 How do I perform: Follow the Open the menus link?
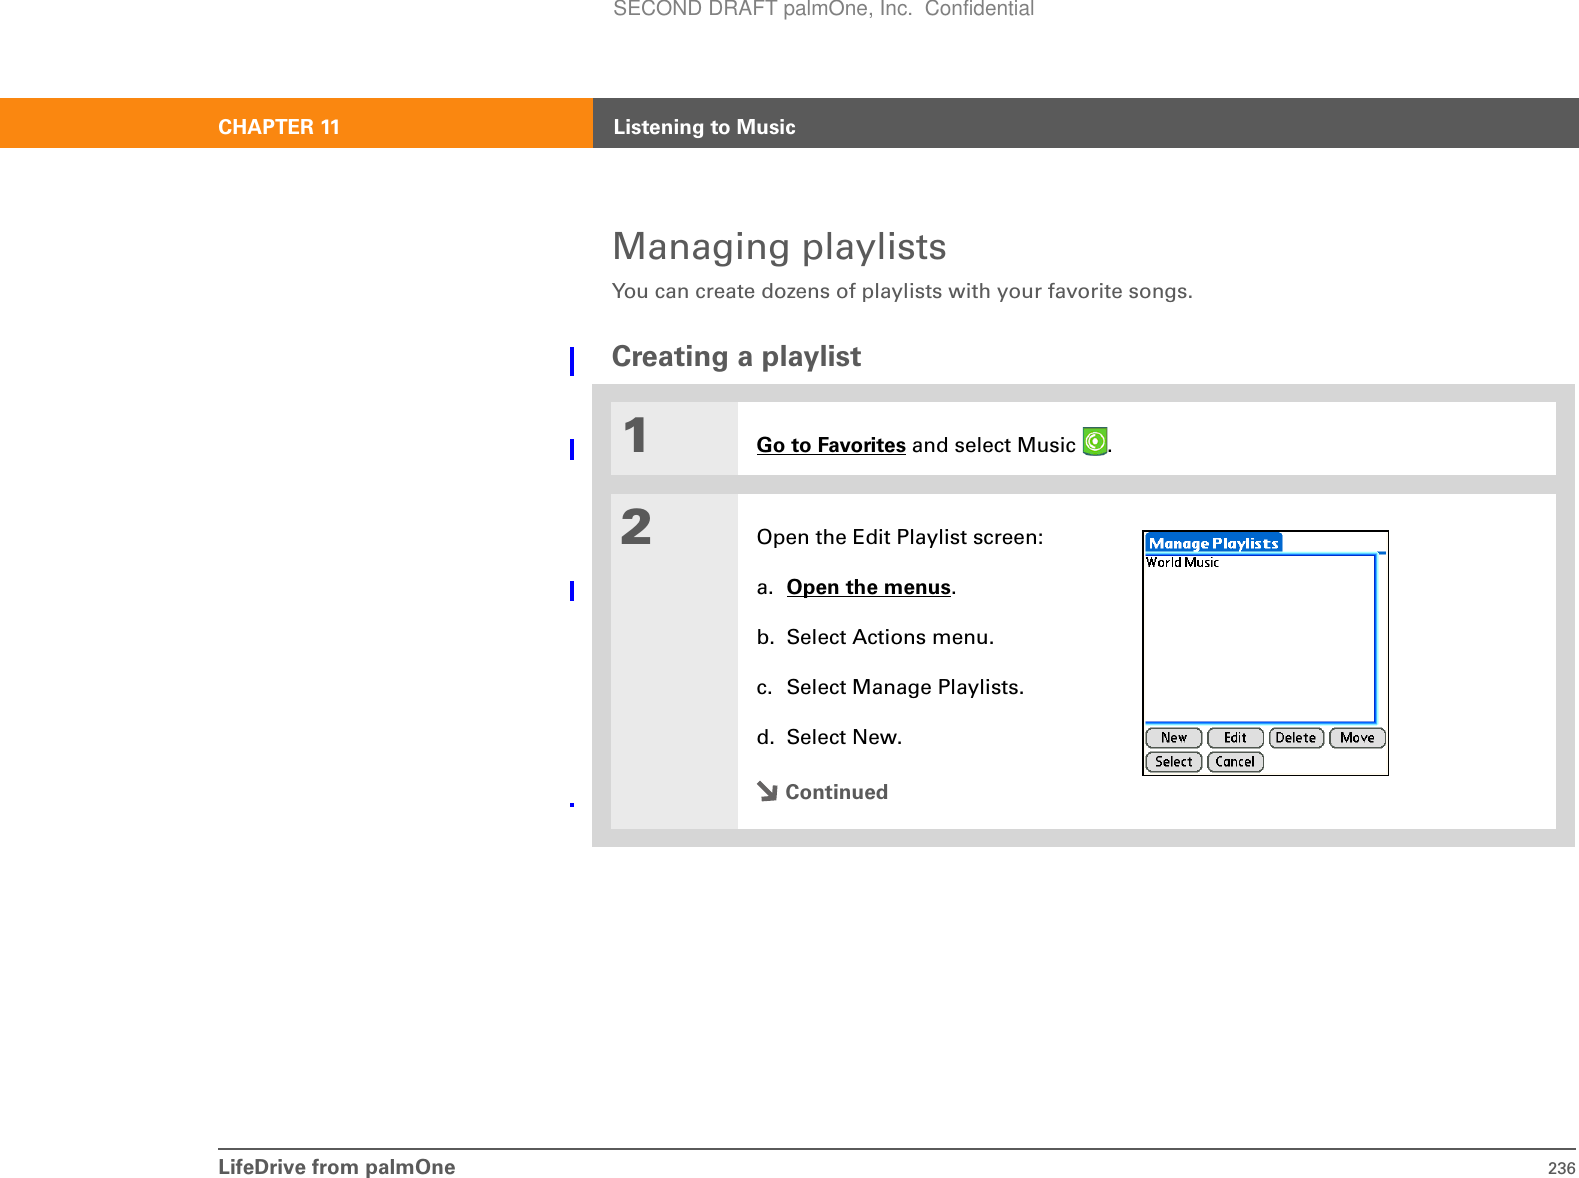click(868, 587)
